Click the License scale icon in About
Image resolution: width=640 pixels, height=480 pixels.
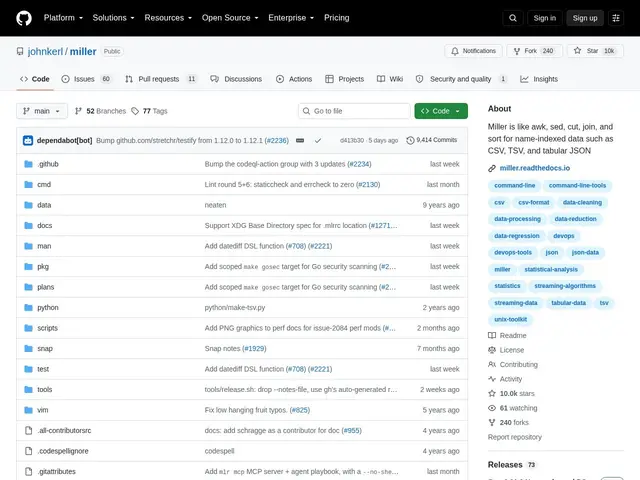point(492,350)
